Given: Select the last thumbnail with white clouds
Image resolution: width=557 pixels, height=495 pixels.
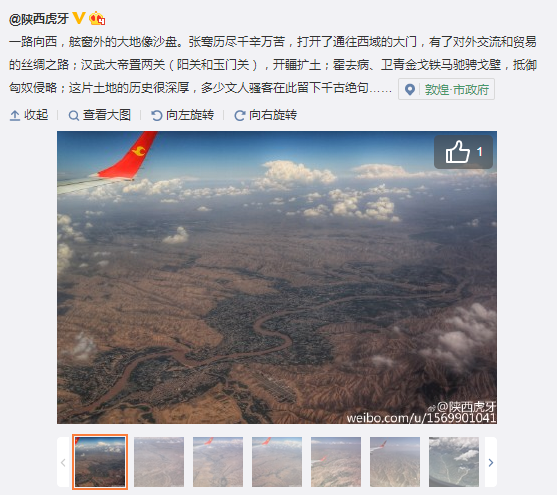Looking at the screenshot, I should [454, 462].
